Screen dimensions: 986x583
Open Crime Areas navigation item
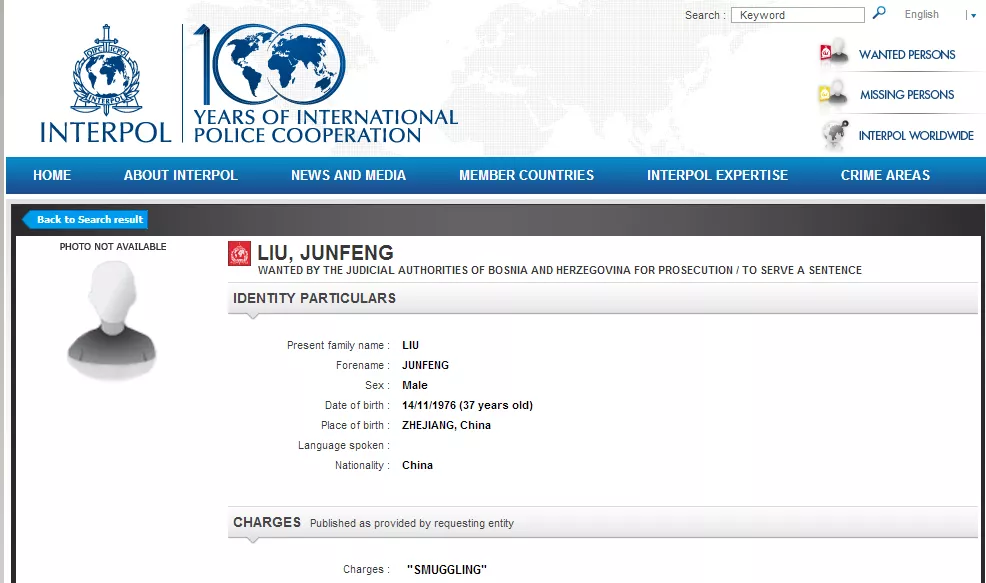pos(885,175)
